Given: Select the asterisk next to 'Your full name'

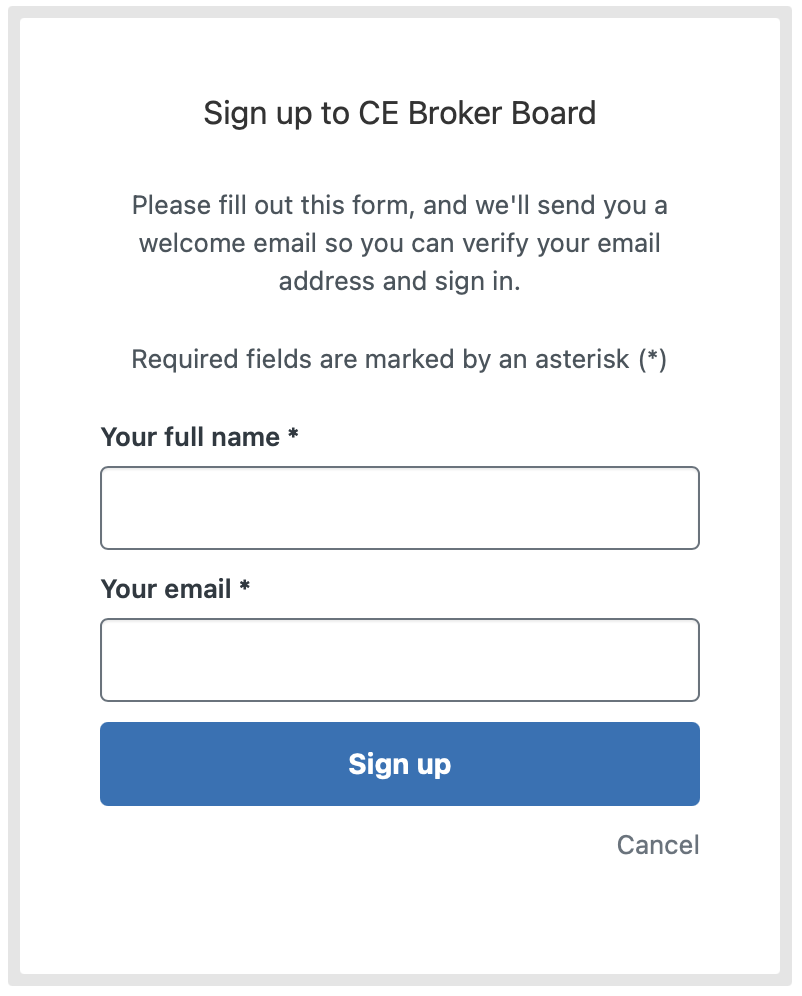Looking at the screenshot, I should (293, 434).
